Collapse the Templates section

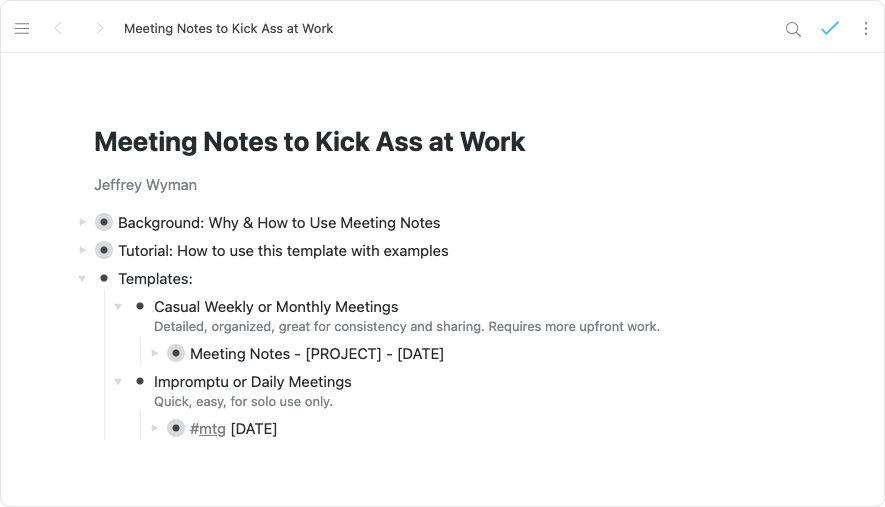coord(82,279)
